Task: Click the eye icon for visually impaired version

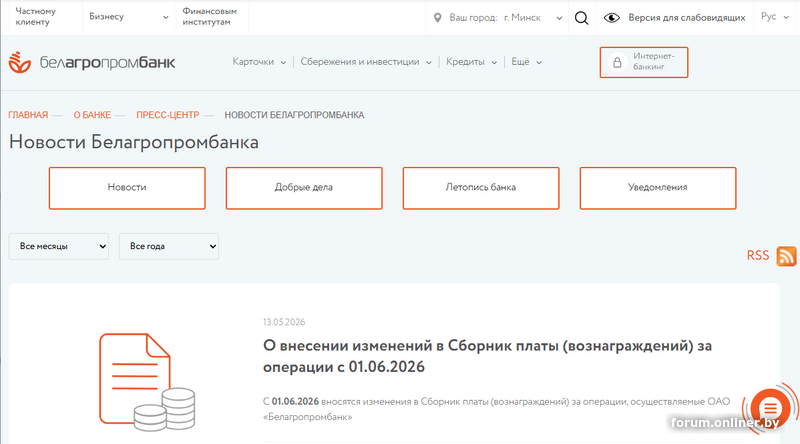Action: click(x=611, y=18)
